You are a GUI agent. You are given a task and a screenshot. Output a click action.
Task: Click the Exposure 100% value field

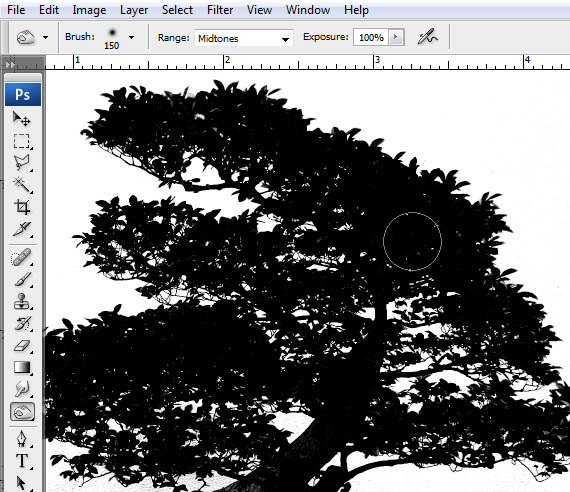pos(371,37)
